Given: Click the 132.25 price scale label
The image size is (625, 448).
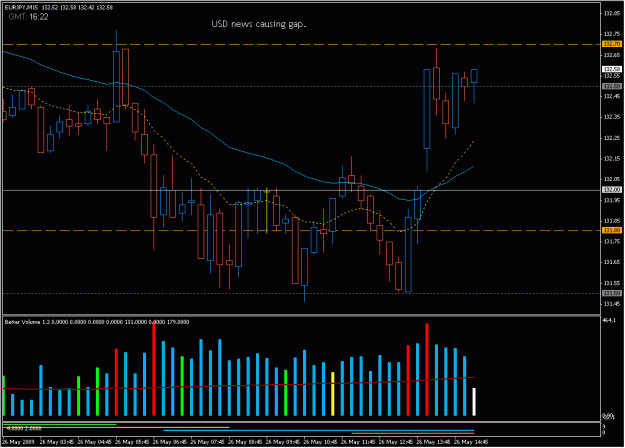Looking at the screenshot, I should [612, 138].
